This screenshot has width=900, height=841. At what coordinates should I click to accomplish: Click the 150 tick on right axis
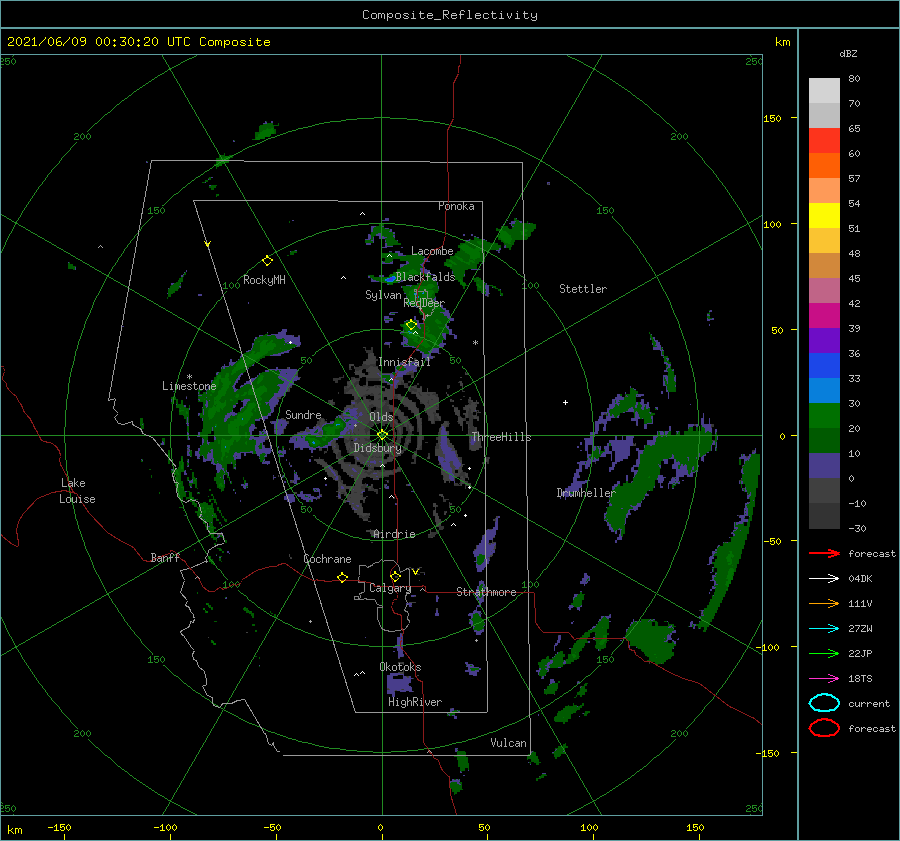[x=772, y=118]
